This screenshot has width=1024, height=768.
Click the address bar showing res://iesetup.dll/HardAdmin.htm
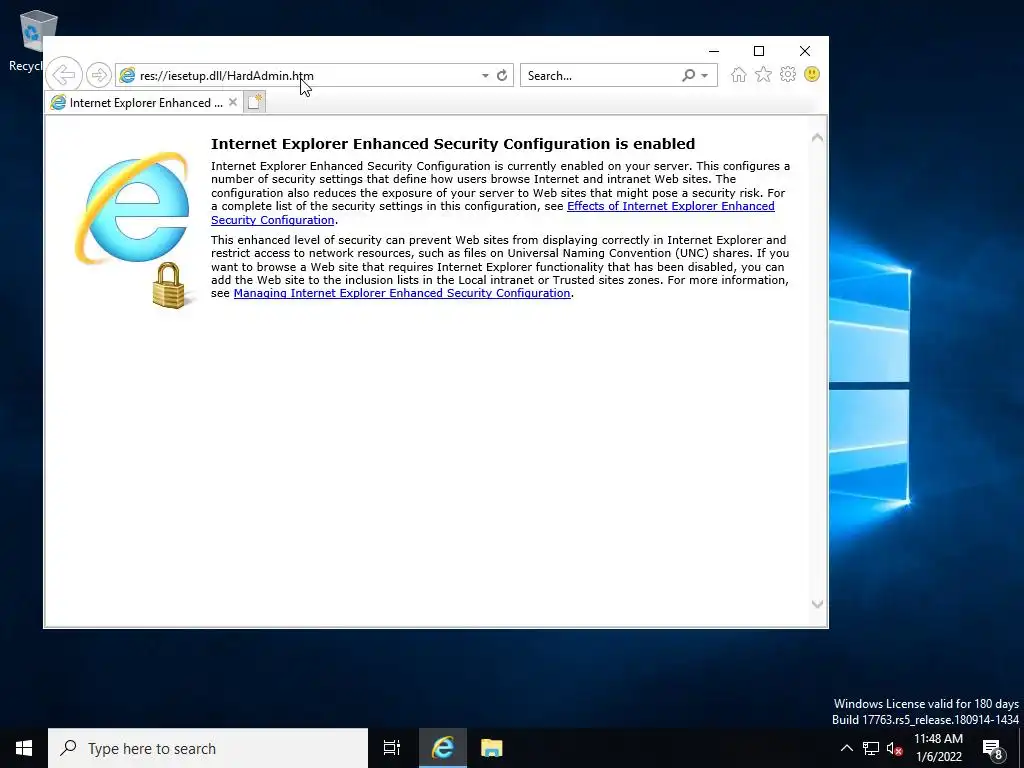pyautogui.click(x=313, y=75)
